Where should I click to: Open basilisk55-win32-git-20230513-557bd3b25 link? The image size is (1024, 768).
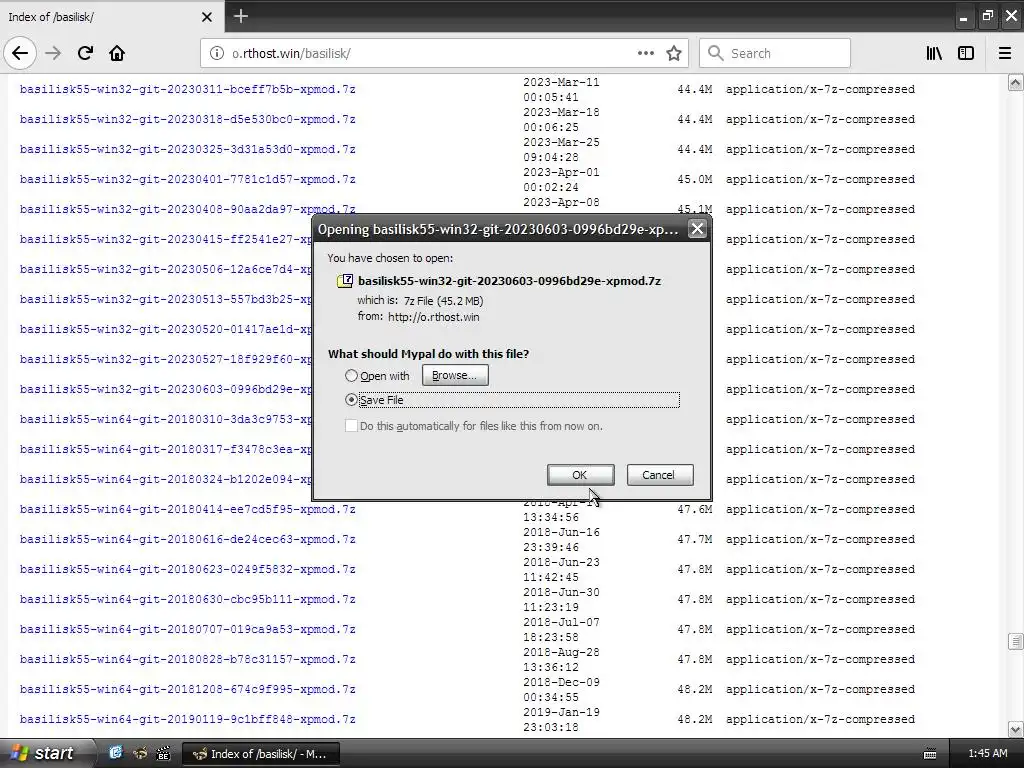[x=166, y=300]
